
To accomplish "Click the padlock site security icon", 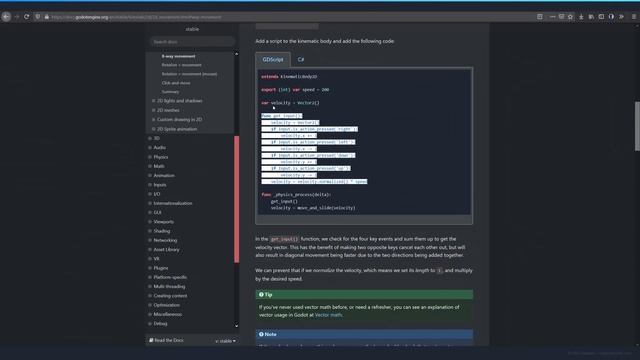I will pyautogui.click(x=47, y=17).
